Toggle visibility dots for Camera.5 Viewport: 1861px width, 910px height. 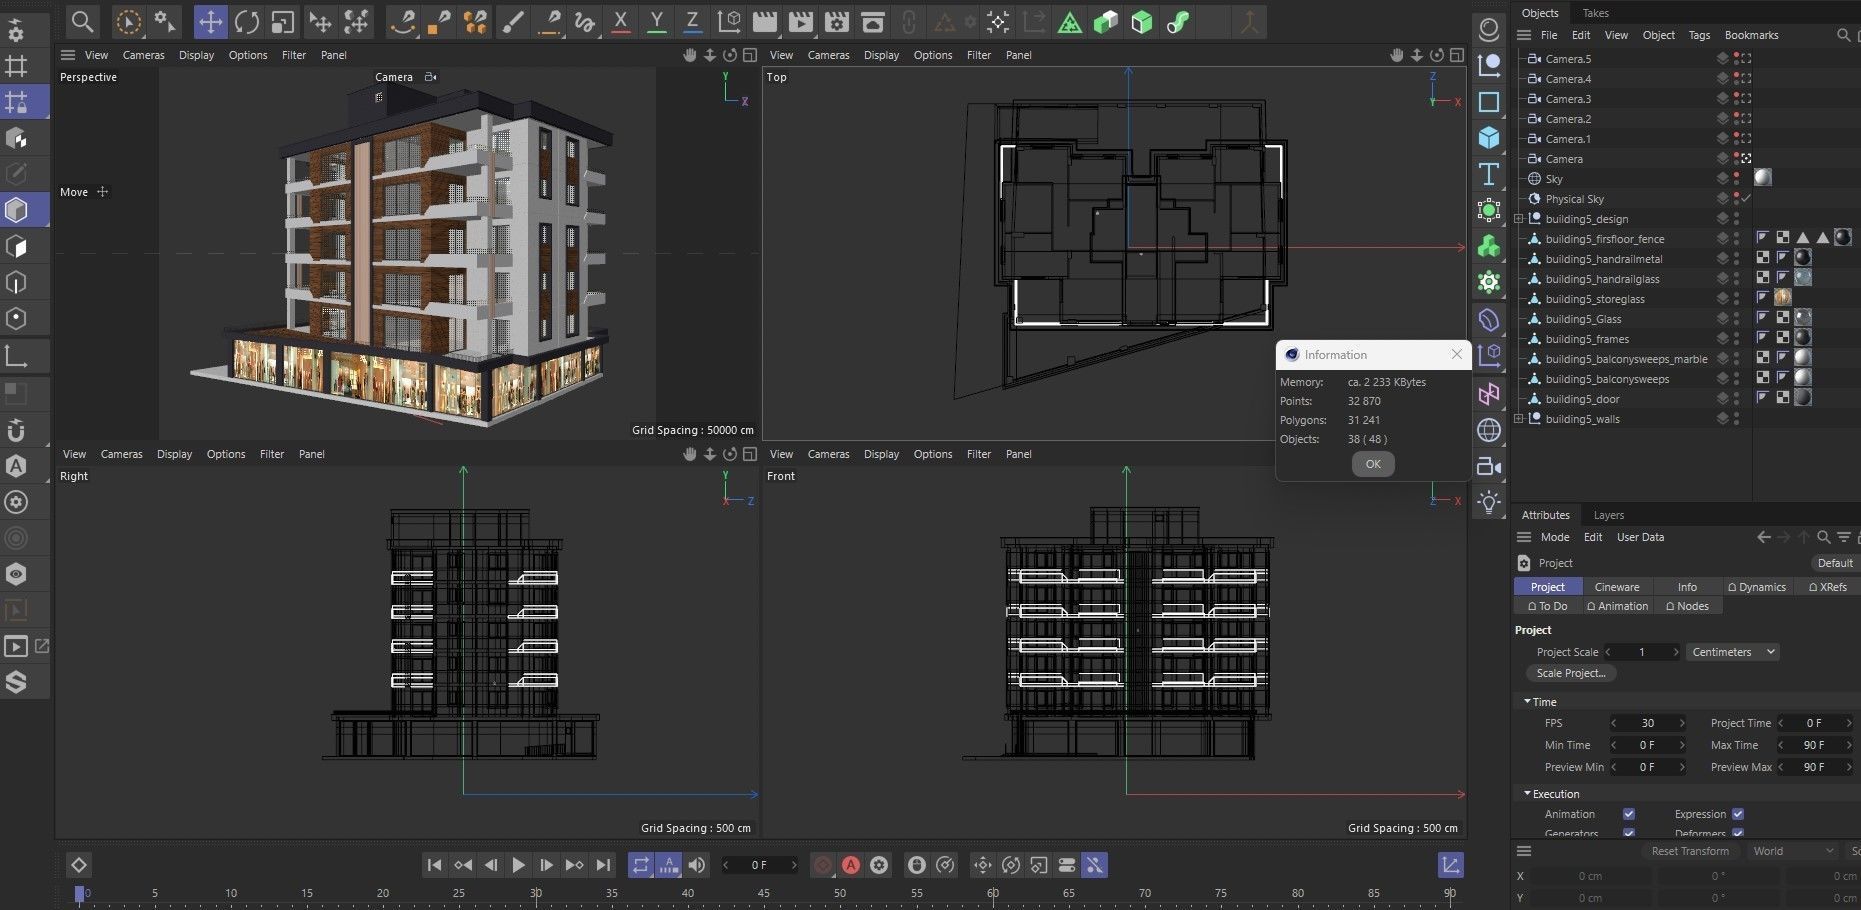pos(1737,59)
